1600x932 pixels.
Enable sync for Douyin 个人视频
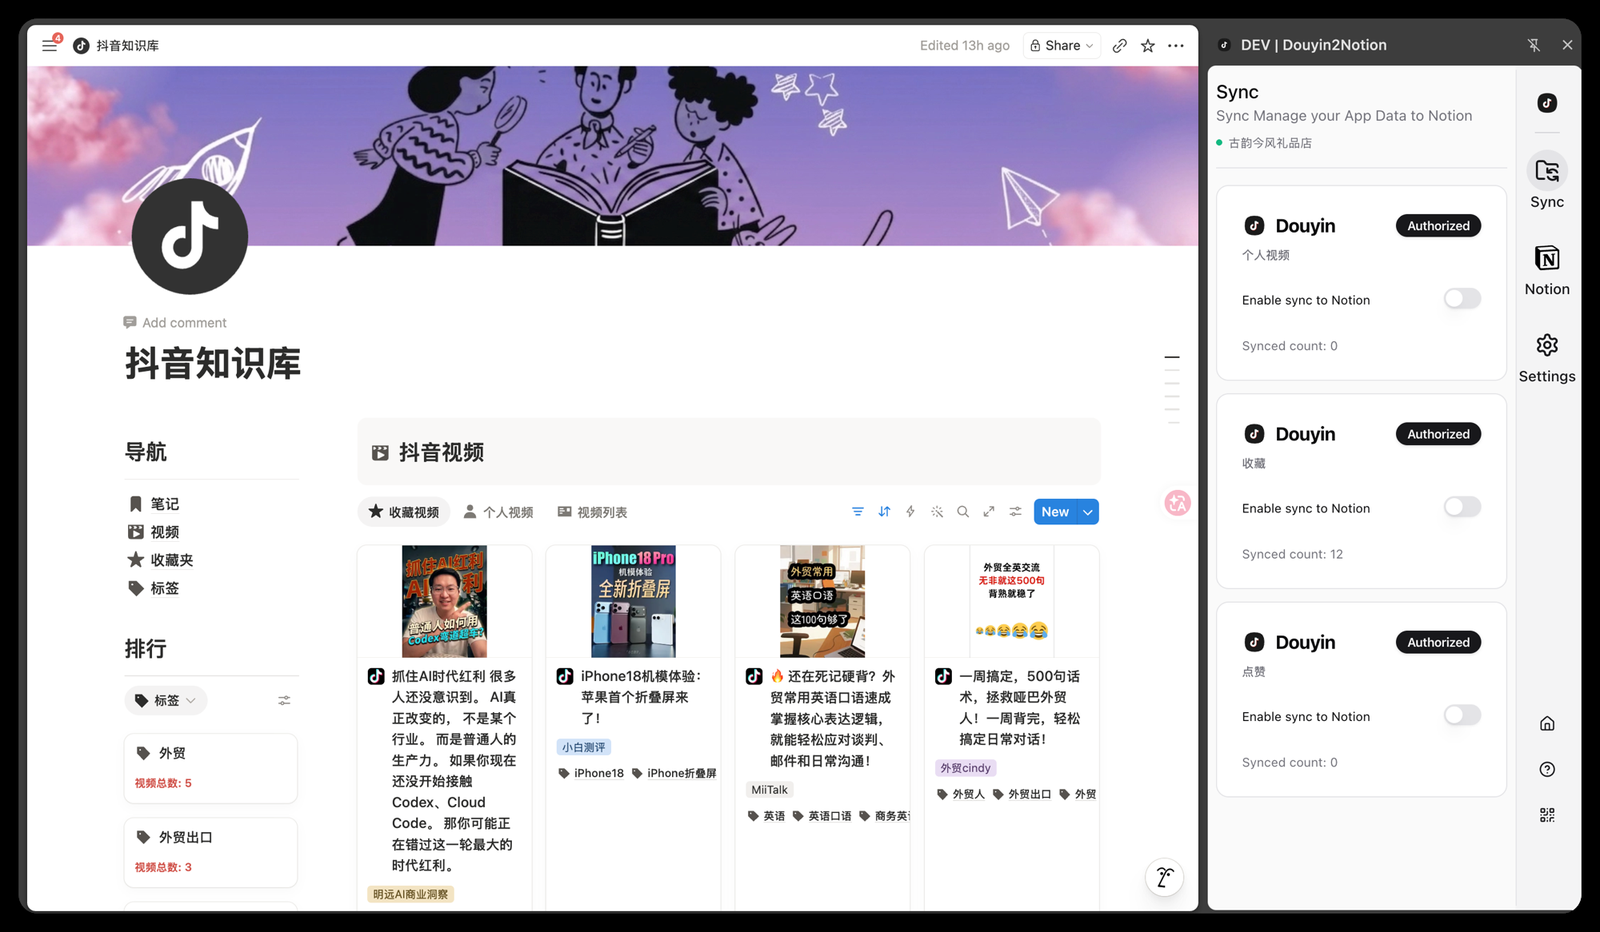tap(1462, 299)
